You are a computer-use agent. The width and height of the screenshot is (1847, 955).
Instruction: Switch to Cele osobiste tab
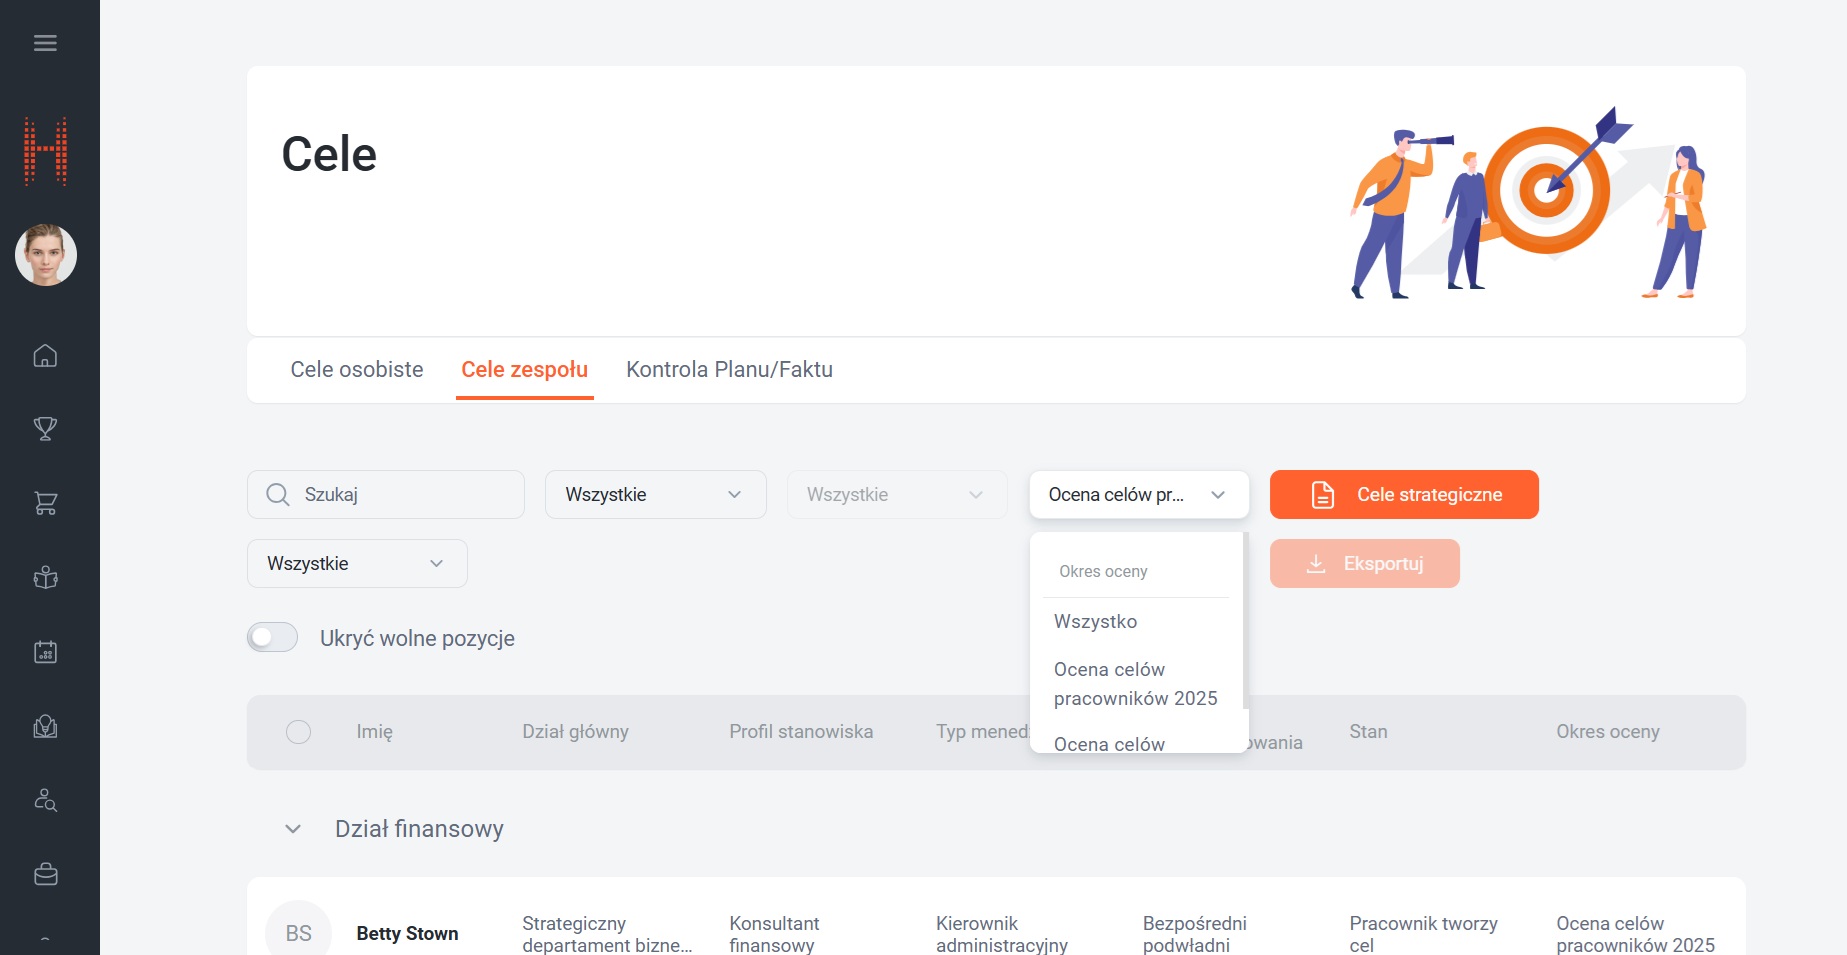coord(357,370)
